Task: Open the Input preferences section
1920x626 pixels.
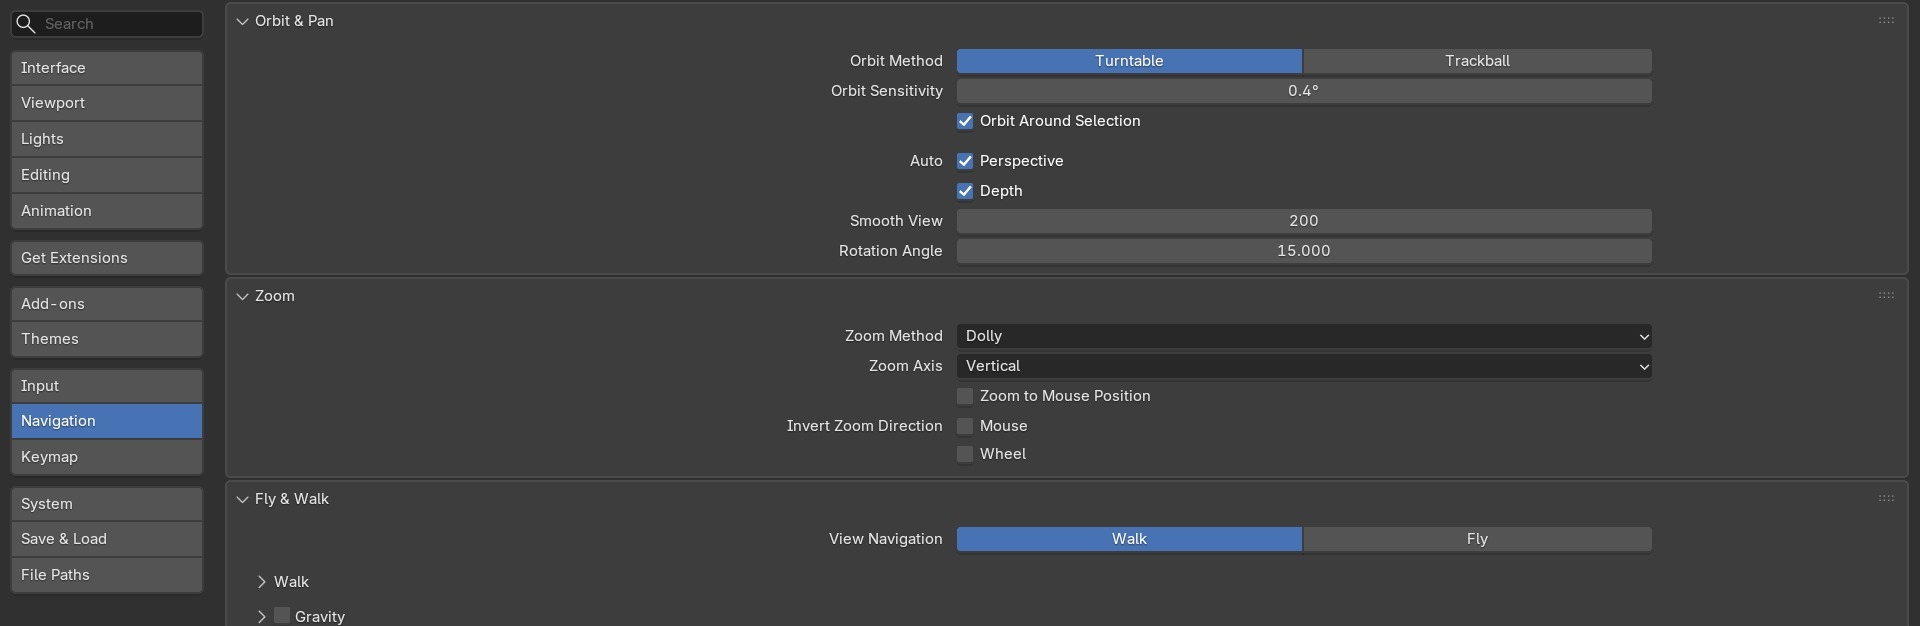Action: click(x=107, y=386)
